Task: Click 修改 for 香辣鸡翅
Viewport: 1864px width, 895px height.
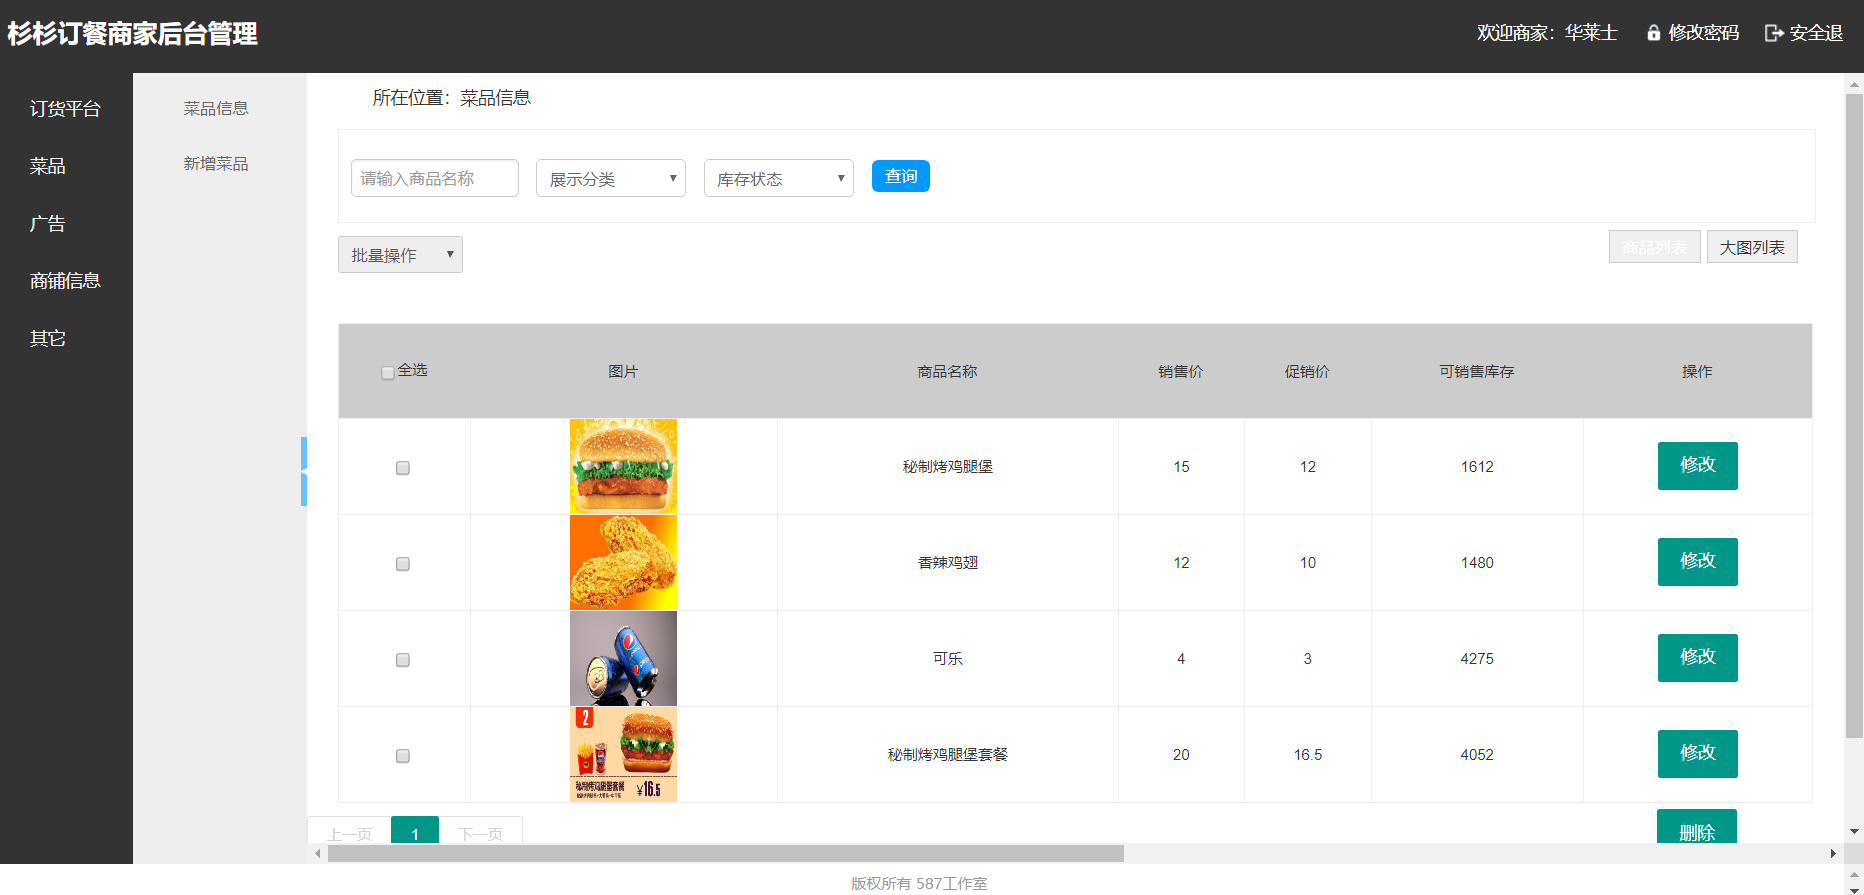Action: coord(1698,562)
